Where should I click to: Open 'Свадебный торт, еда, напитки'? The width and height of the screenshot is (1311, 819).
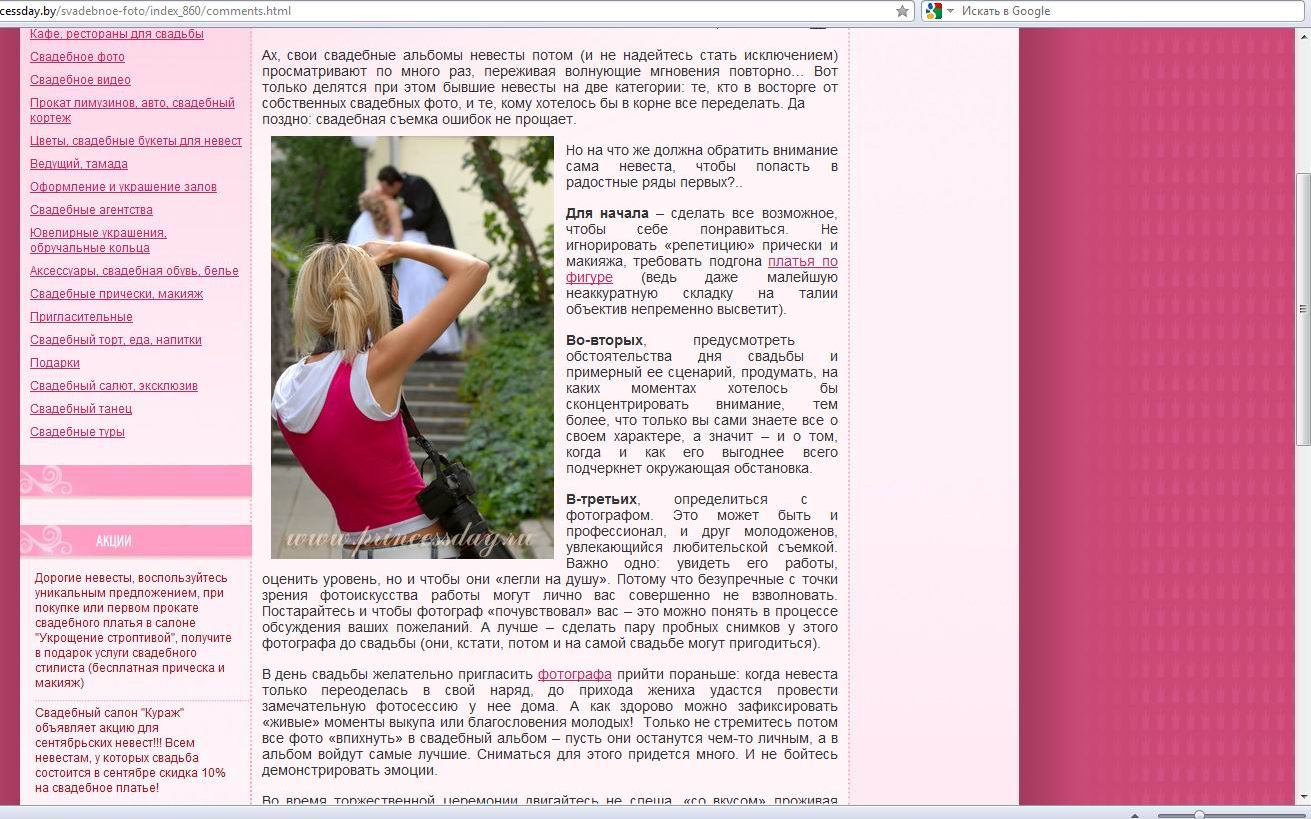tap(116, 340)
